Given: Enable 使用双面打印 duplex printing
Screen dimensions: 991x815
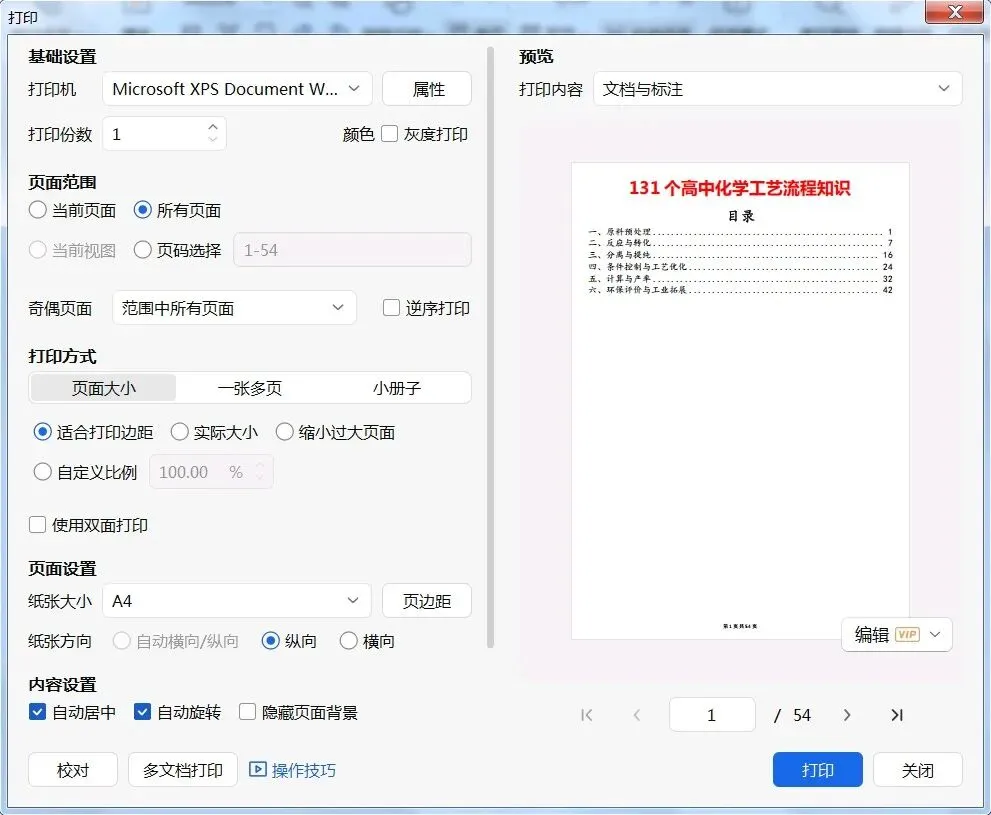Looking at the screenshot, I should coord(37,525).
